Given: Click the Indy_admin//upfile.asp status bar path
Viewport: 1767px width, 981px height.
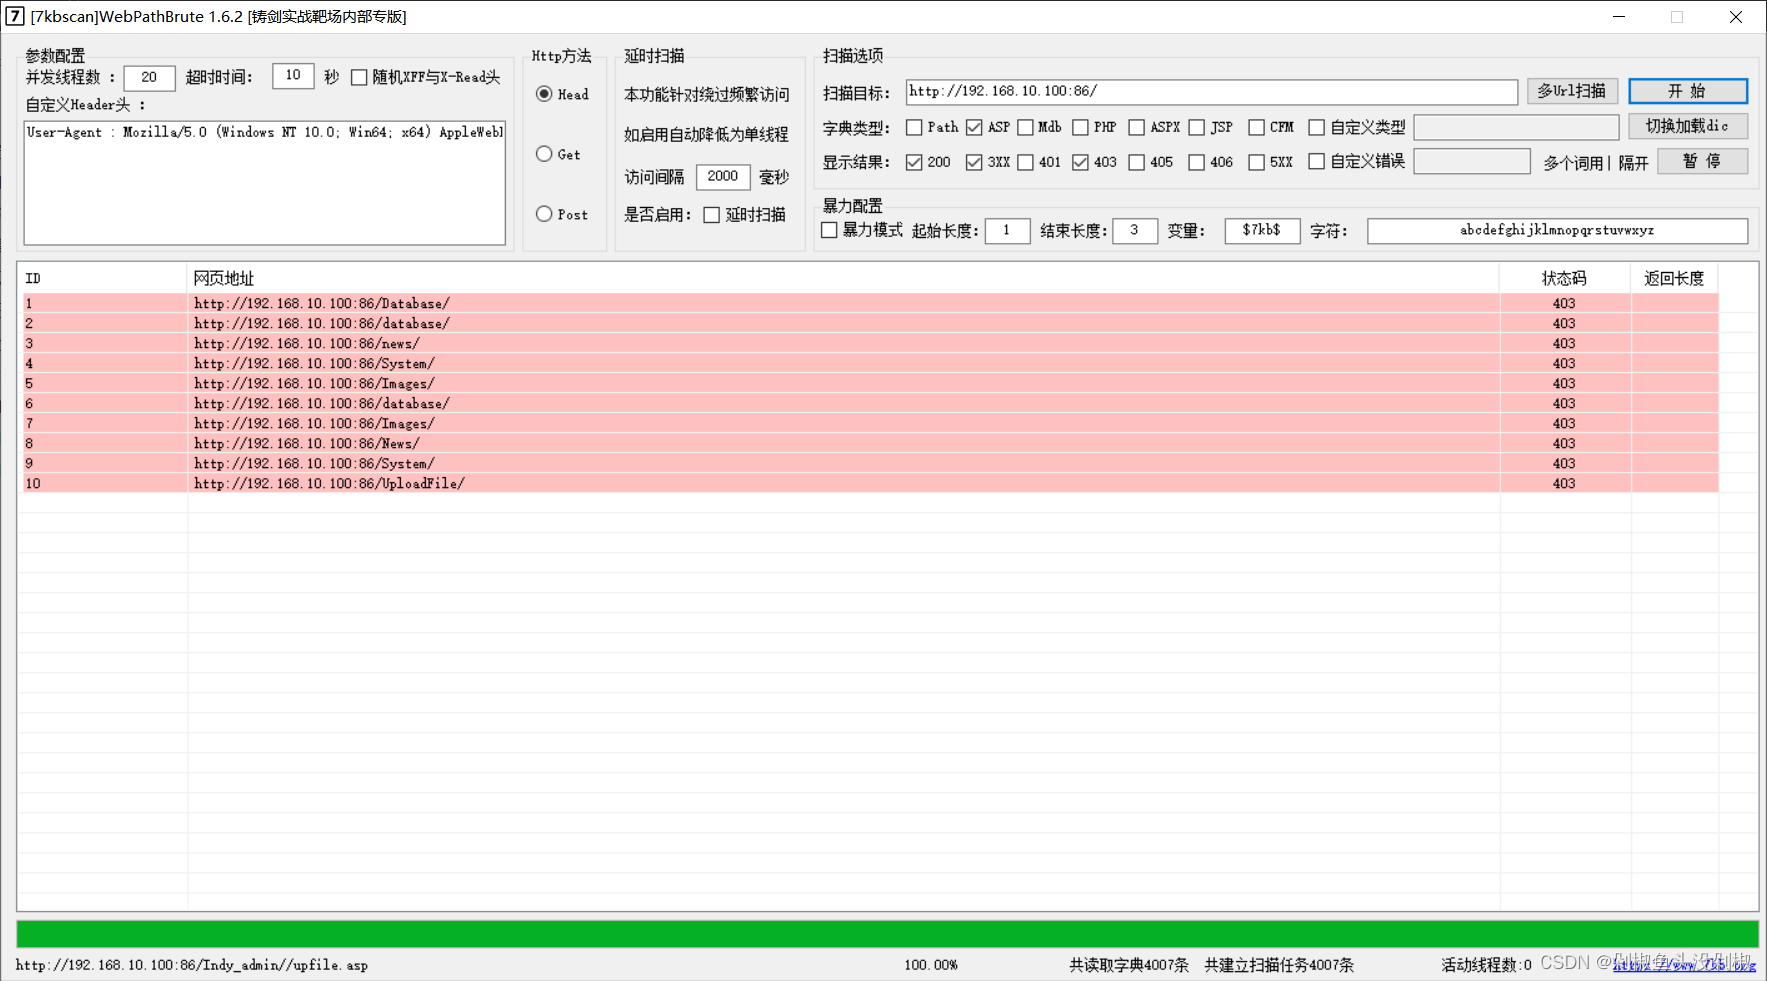Looking at the screenshot, I should [x=192, y=965].
